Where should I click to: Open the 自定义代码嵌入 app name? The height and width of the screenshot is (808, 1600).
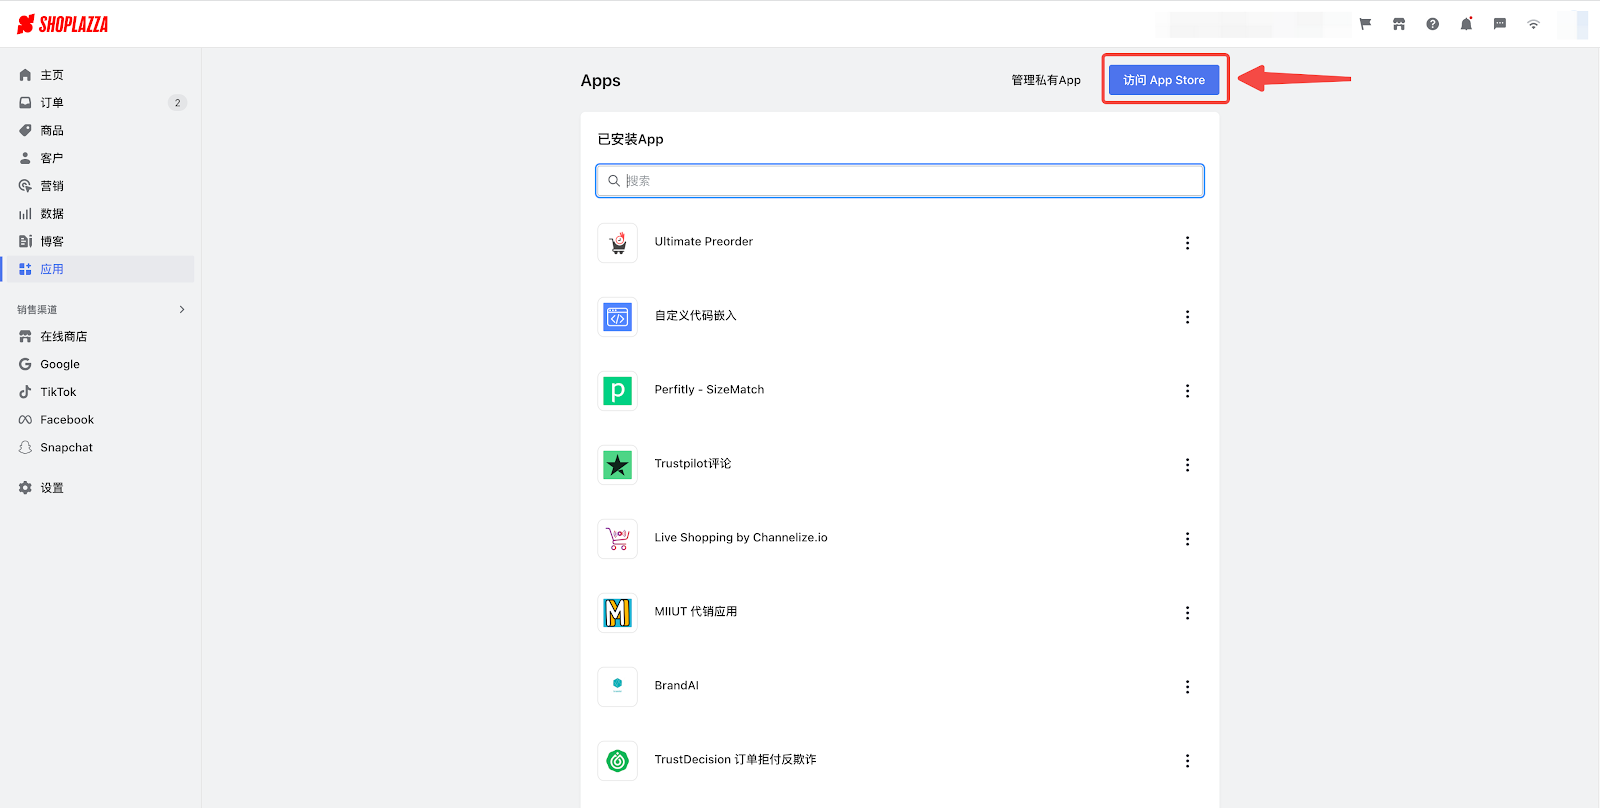[x=695, y=316]
